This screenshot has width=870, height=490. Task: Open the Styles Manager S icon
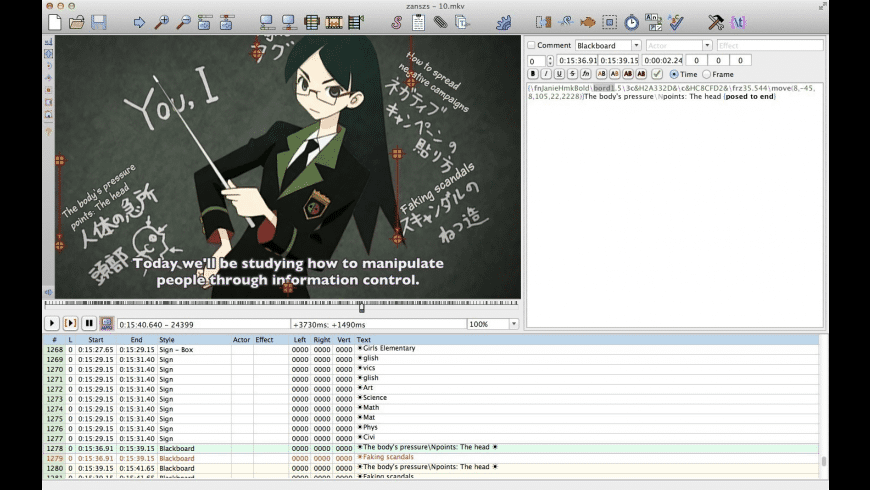396,22
